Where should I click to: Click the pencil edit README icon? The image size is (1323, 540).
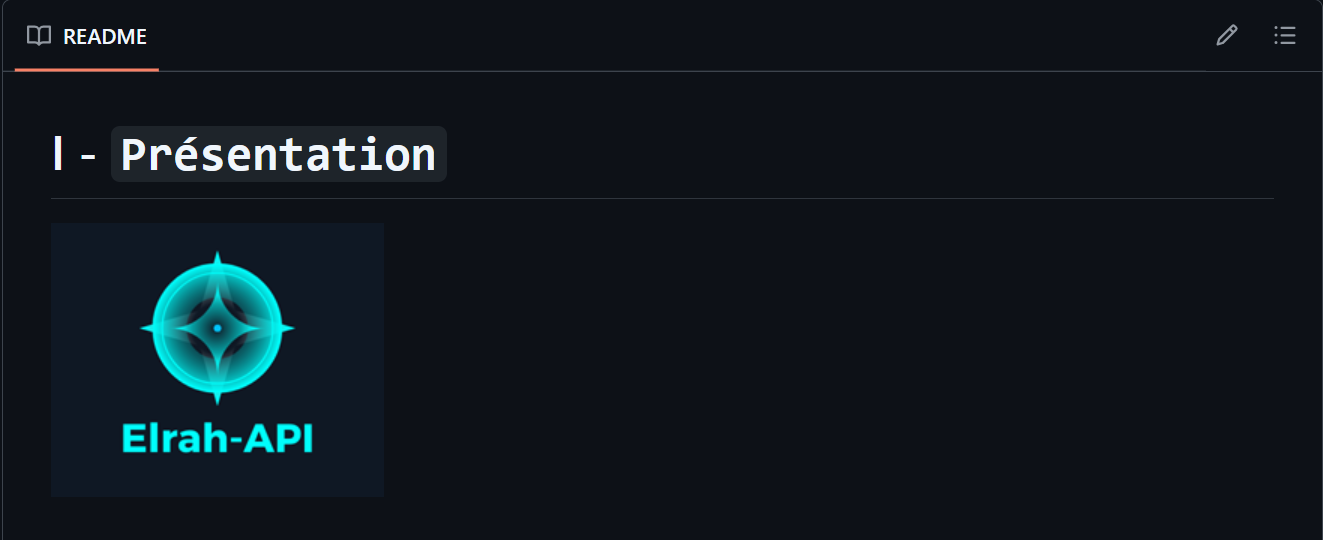click(1227, 36)
